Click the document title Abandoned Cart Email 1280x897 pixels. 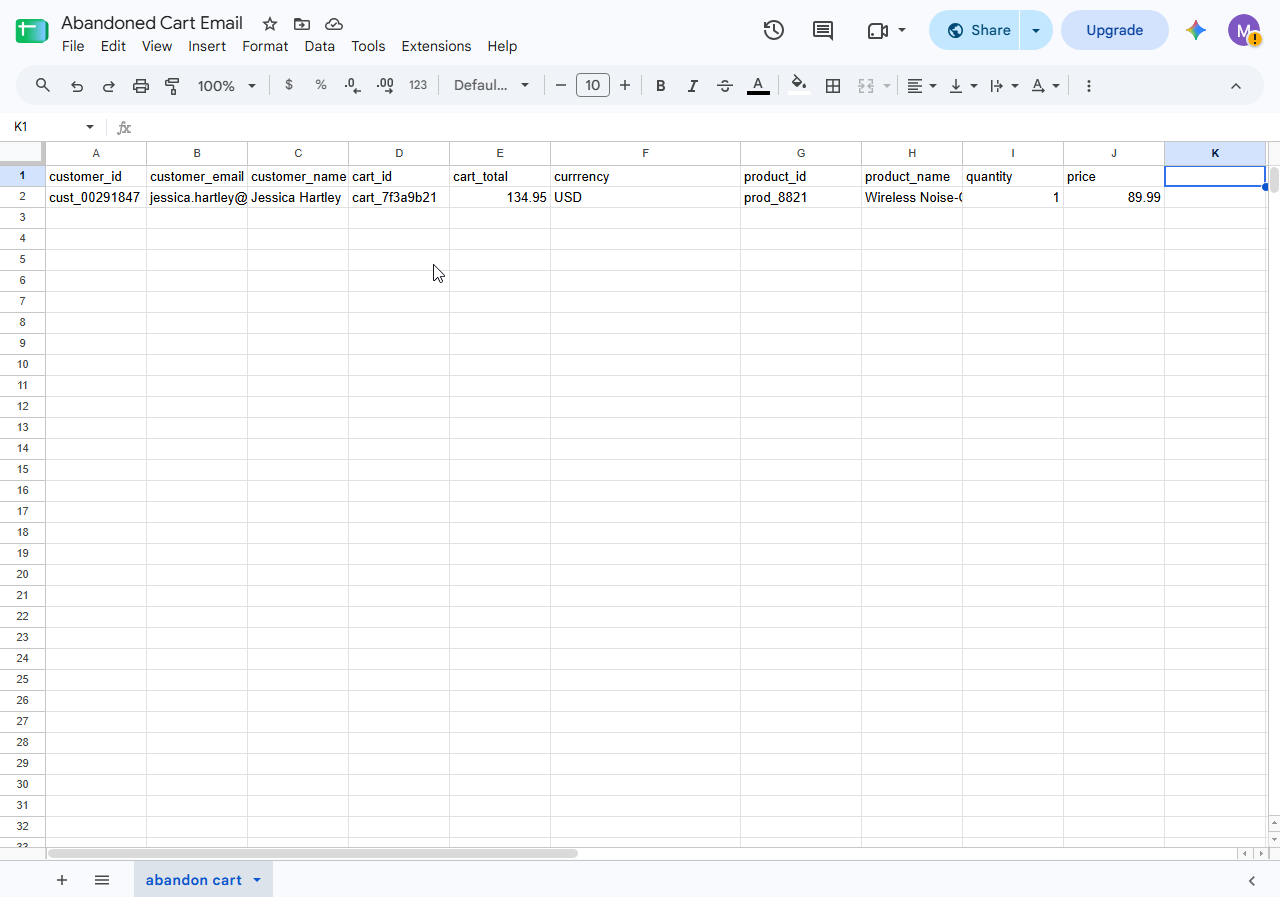pyautogui.click(x=152, y=23)
